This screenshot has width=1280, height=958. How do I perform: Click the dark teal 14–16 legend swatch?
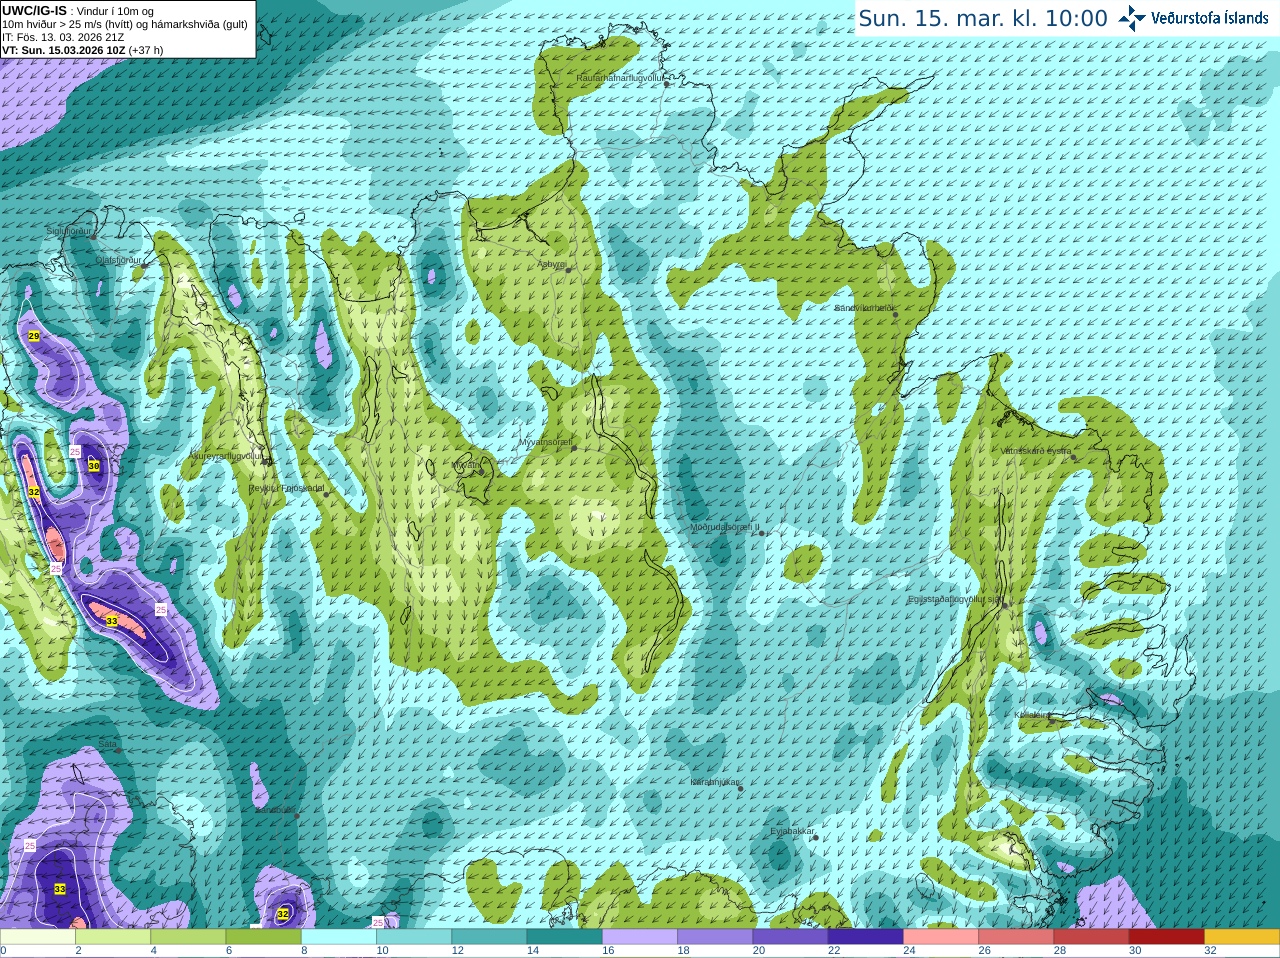(565, 937)
